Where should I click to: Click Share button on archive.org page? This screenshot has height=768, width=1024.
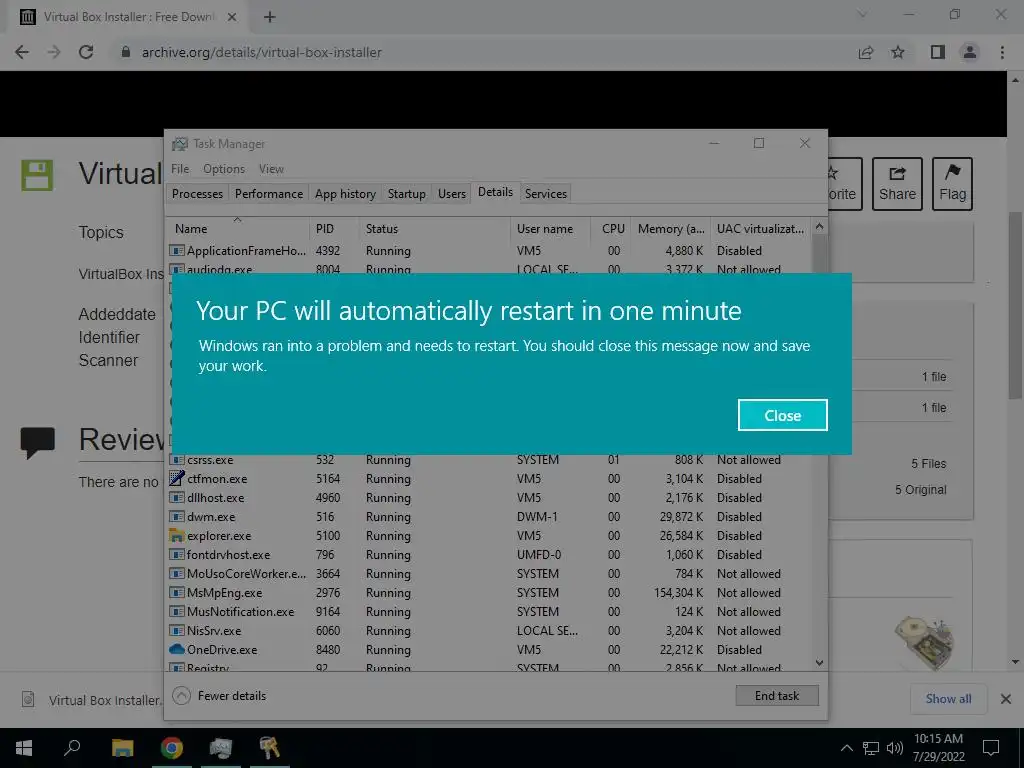point(897,184)
